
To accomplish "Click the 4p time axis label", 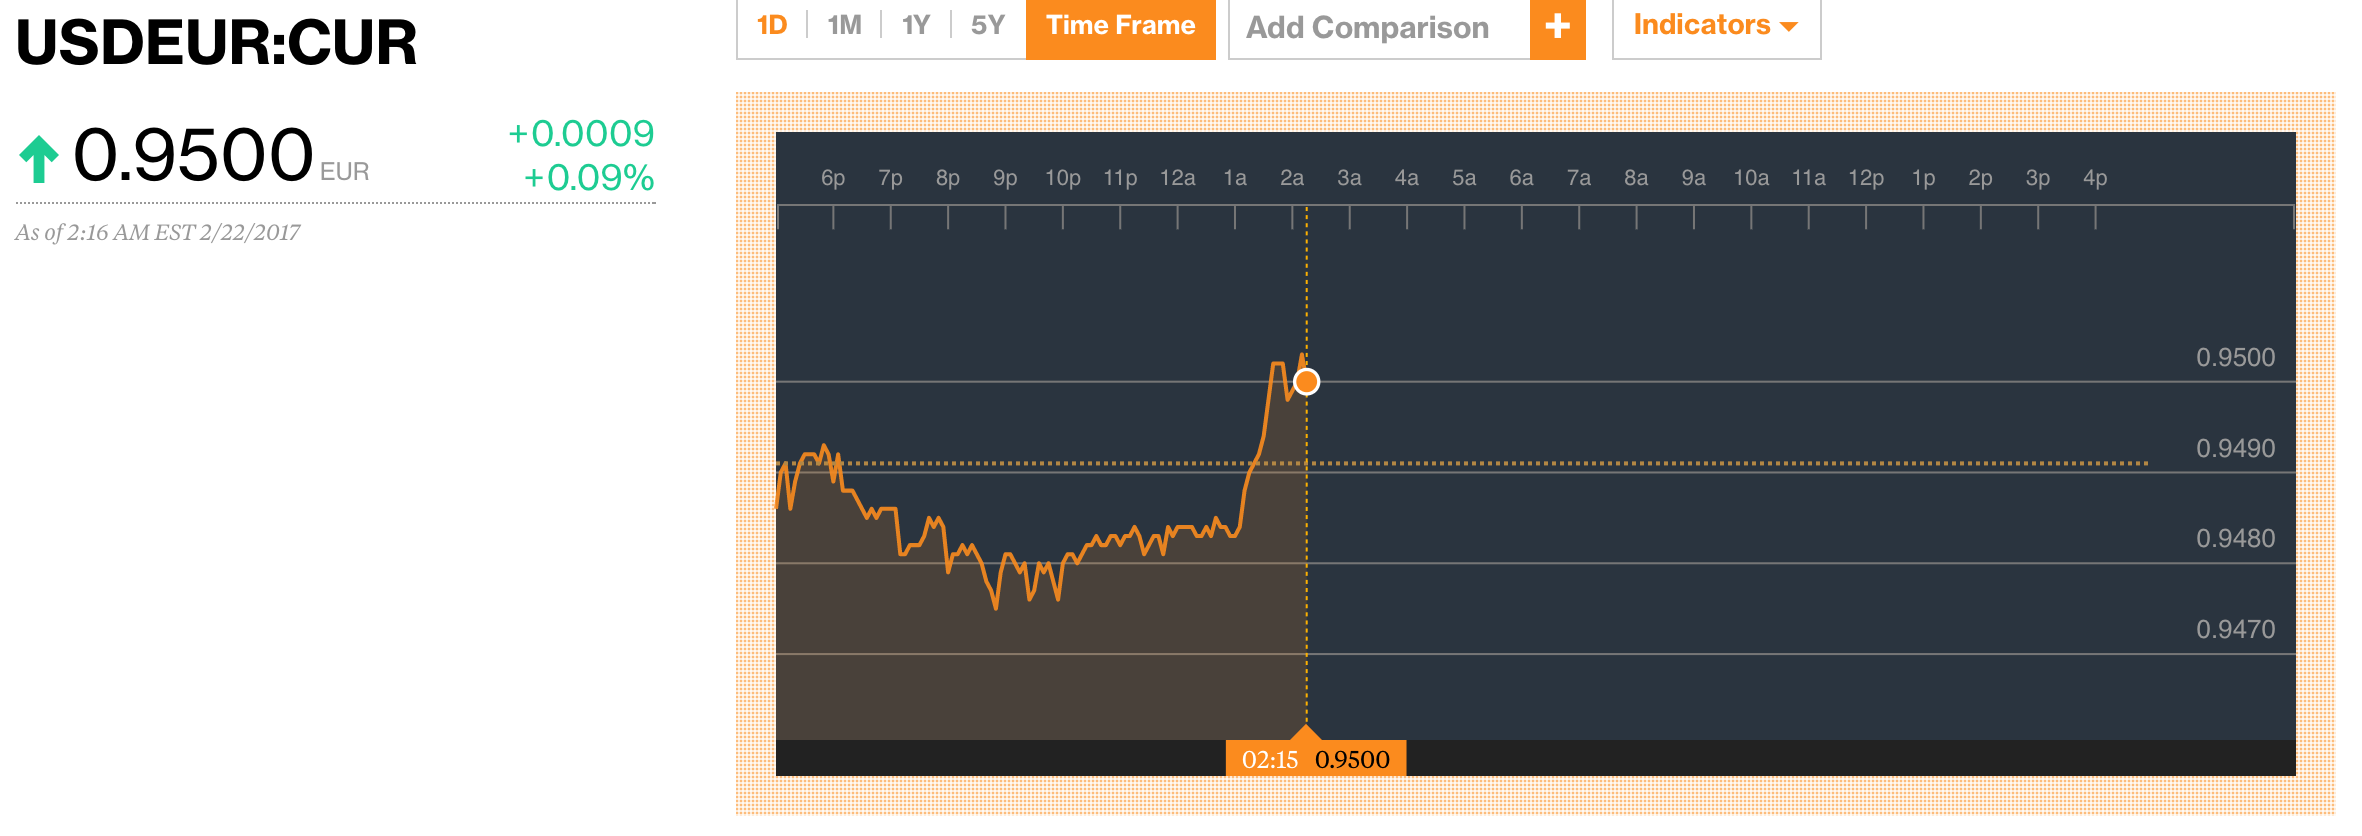I will pyautogui.click(x=2095, y=178).
